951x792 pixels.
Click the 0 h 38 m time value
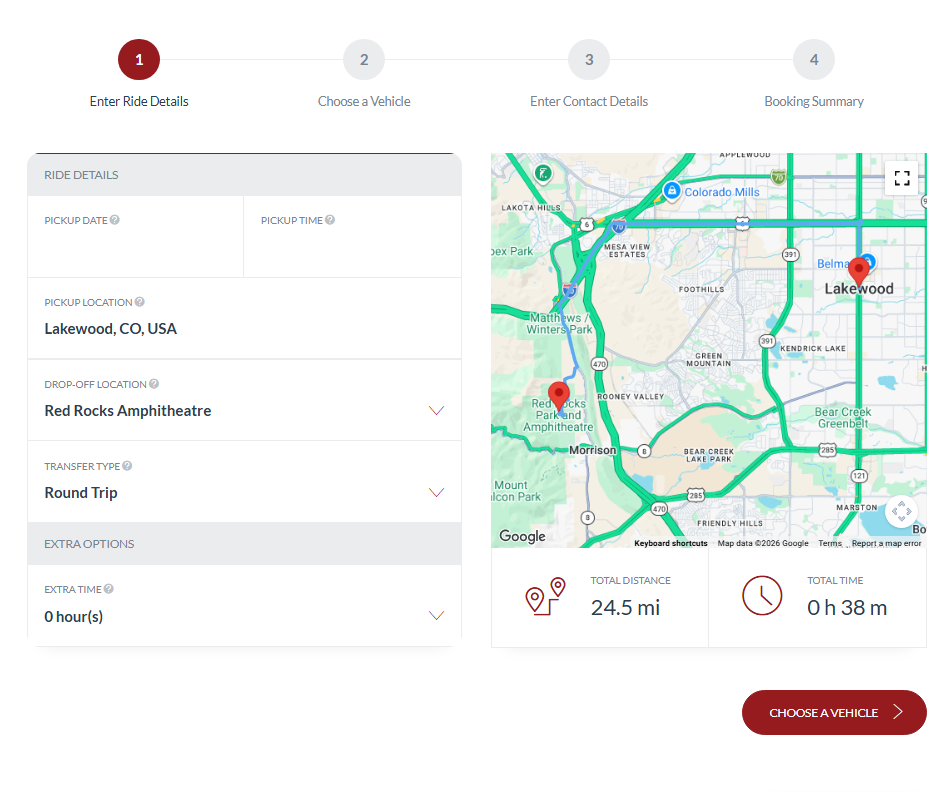847,608
